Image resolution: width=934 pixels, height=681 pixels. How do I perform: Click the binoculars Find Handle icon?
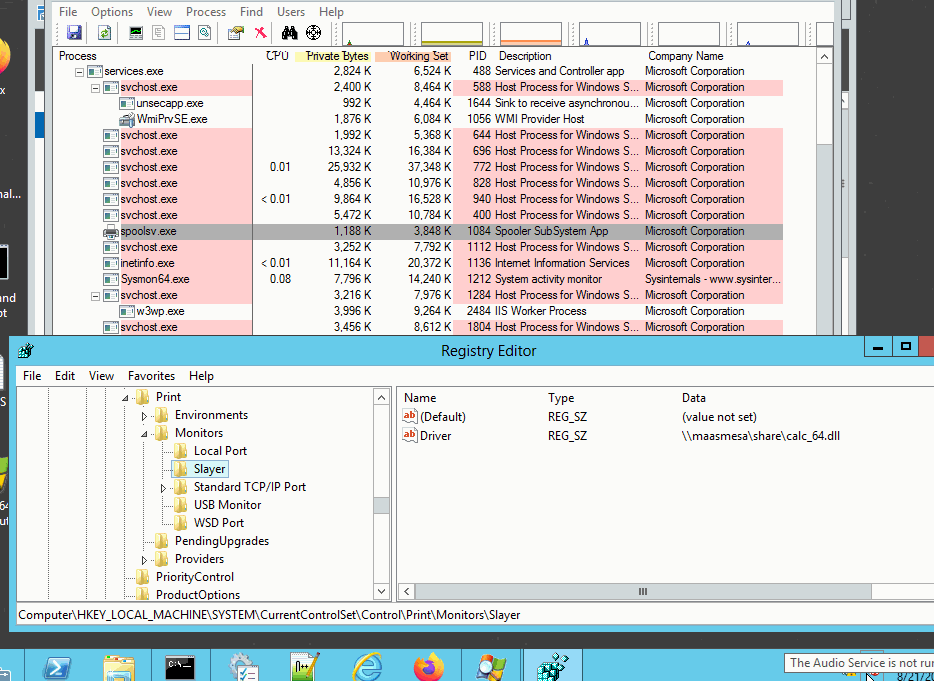pyautogui.click(x=289, y=32)
